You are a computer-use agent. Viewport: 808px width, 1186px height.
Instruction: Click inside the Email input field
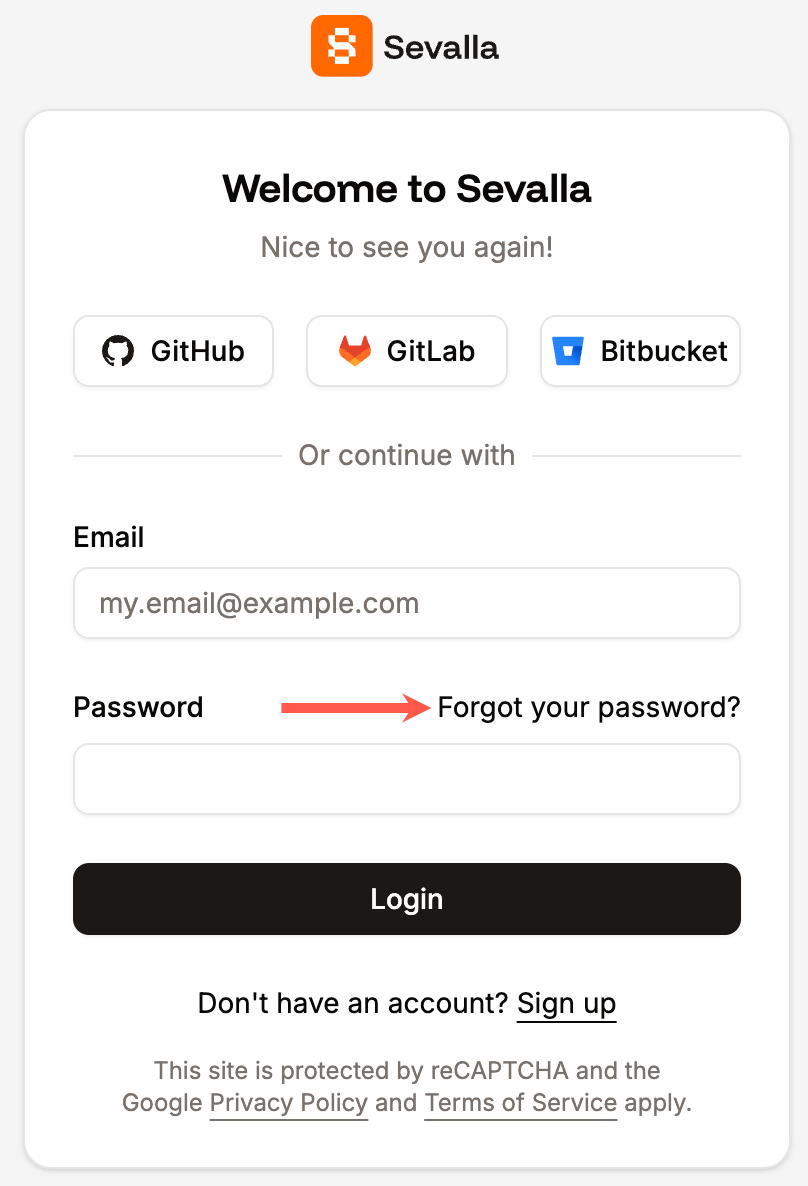pos(406,603)
